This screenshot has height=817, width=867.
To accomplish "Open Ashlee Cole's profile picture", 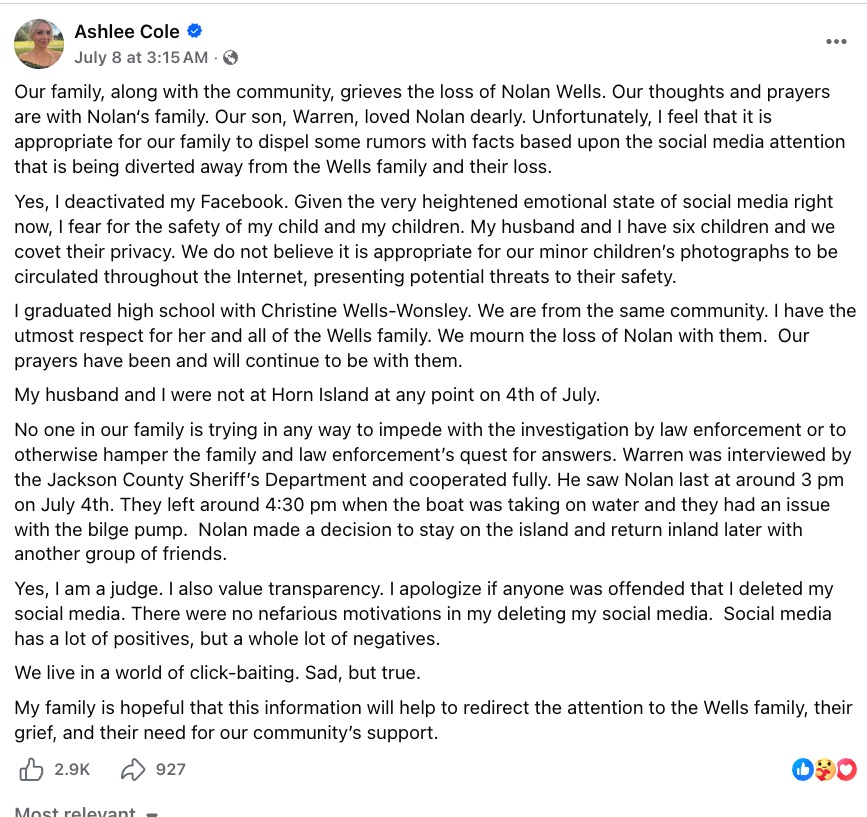I will 39,44.
